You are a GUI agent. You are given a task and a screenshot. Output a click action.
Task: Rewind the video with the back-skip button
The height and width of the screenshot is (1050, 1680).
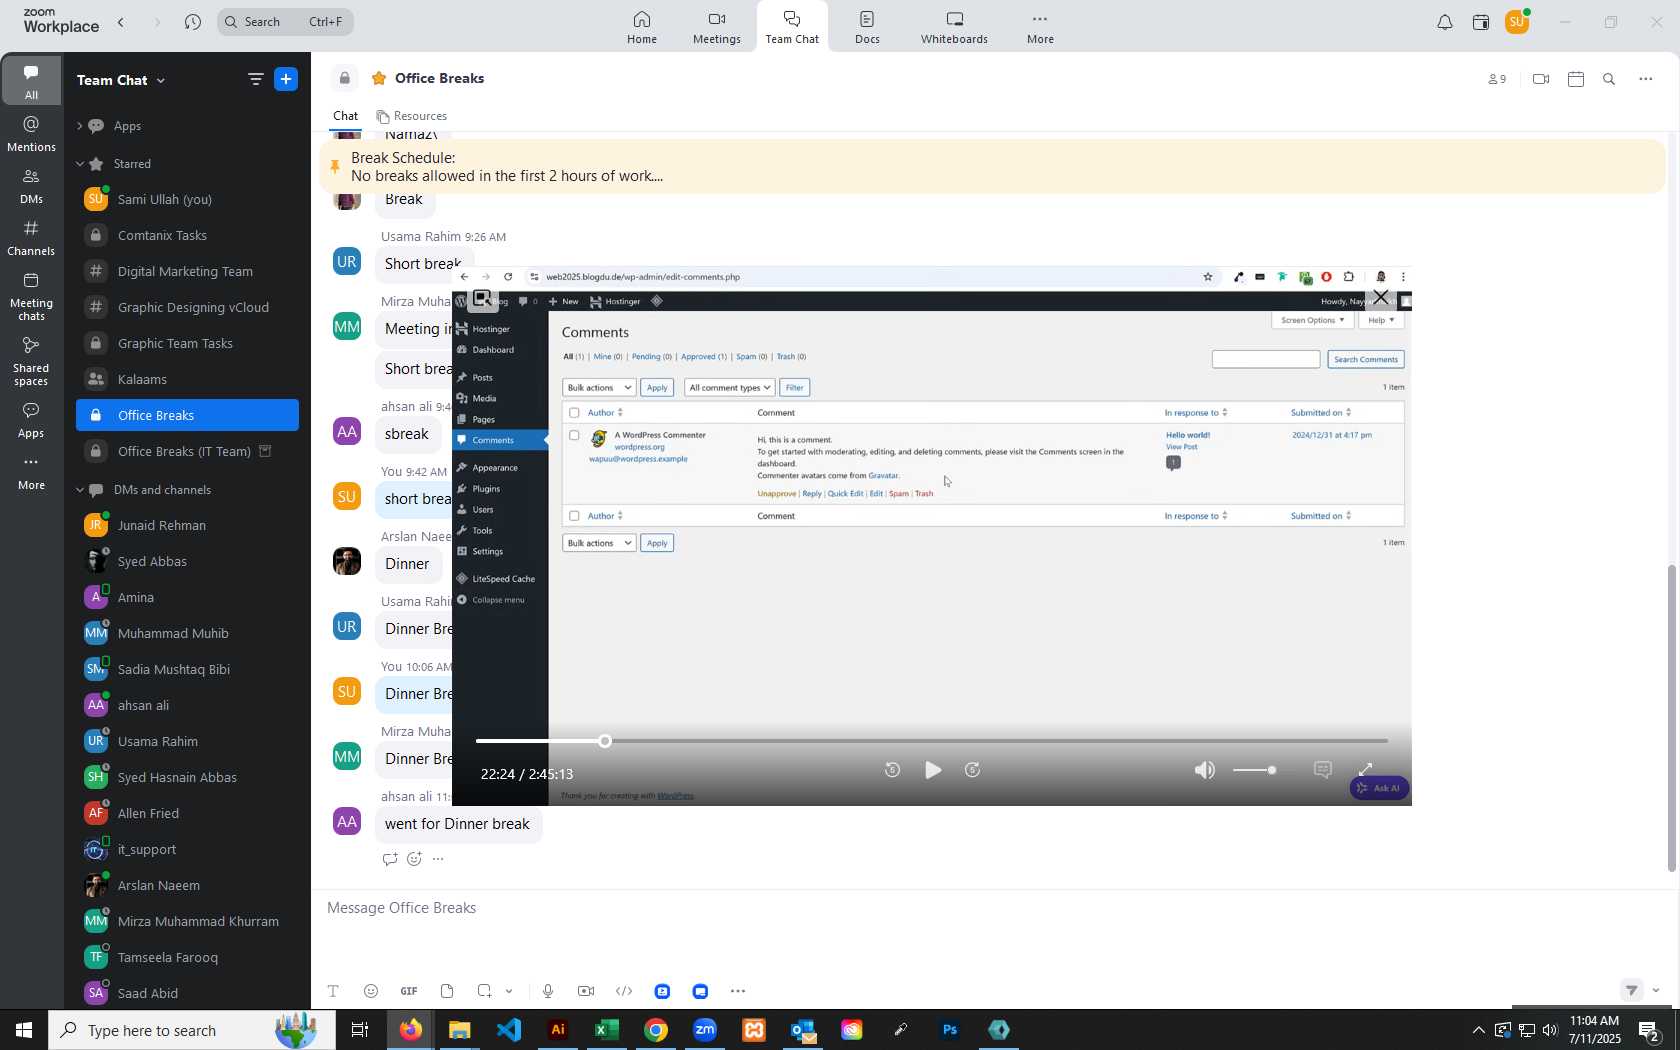click(x=893, y=770)
